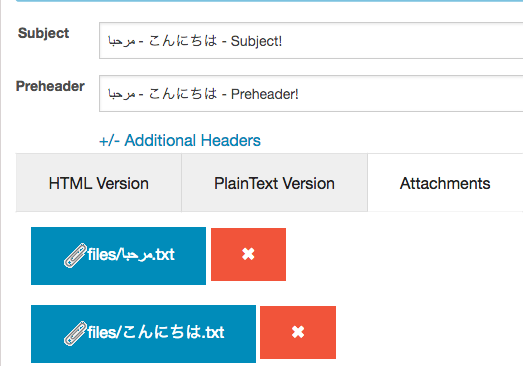
Task: Focus the Subject input field
Action: 311,41
